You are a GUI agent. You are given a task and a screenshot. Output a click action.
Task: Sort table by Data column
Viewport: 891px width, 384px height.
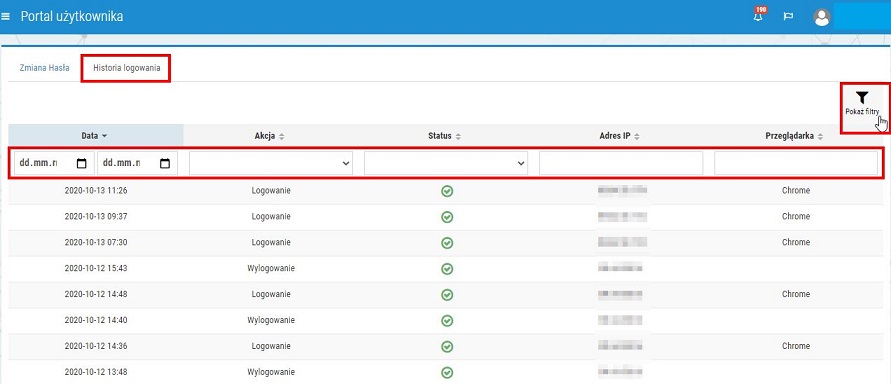pyautogui.click(x=95, y=136)
